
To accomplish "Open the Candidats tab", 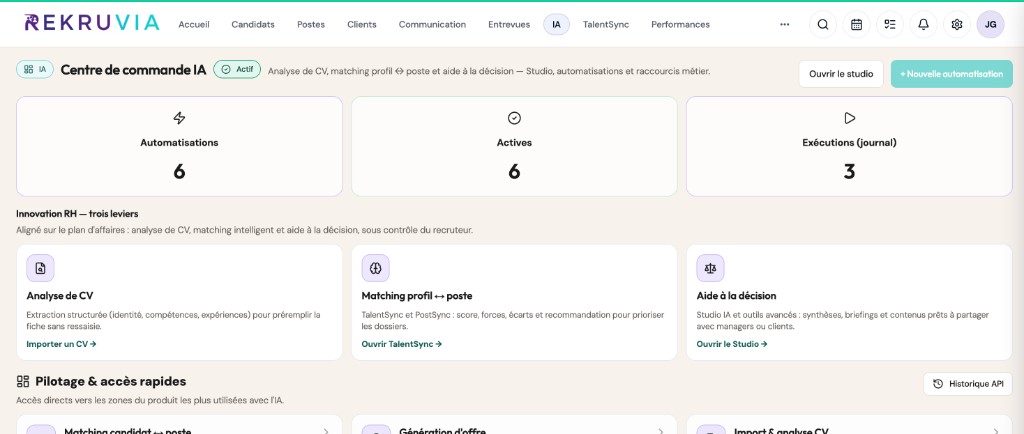I will 253,25.
